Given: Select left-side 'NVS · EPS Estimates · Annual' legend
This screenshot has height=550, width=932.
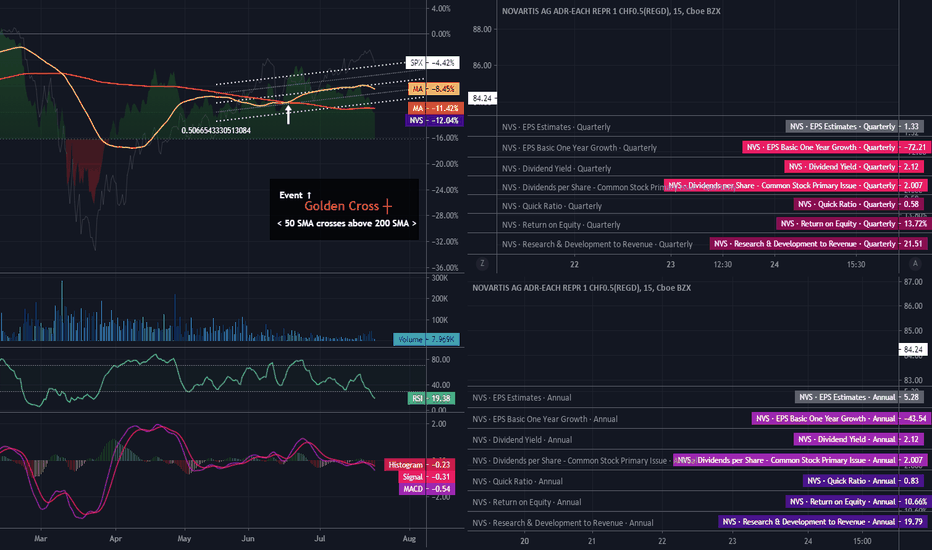Looking at the screenshot, I should point(521,398).
